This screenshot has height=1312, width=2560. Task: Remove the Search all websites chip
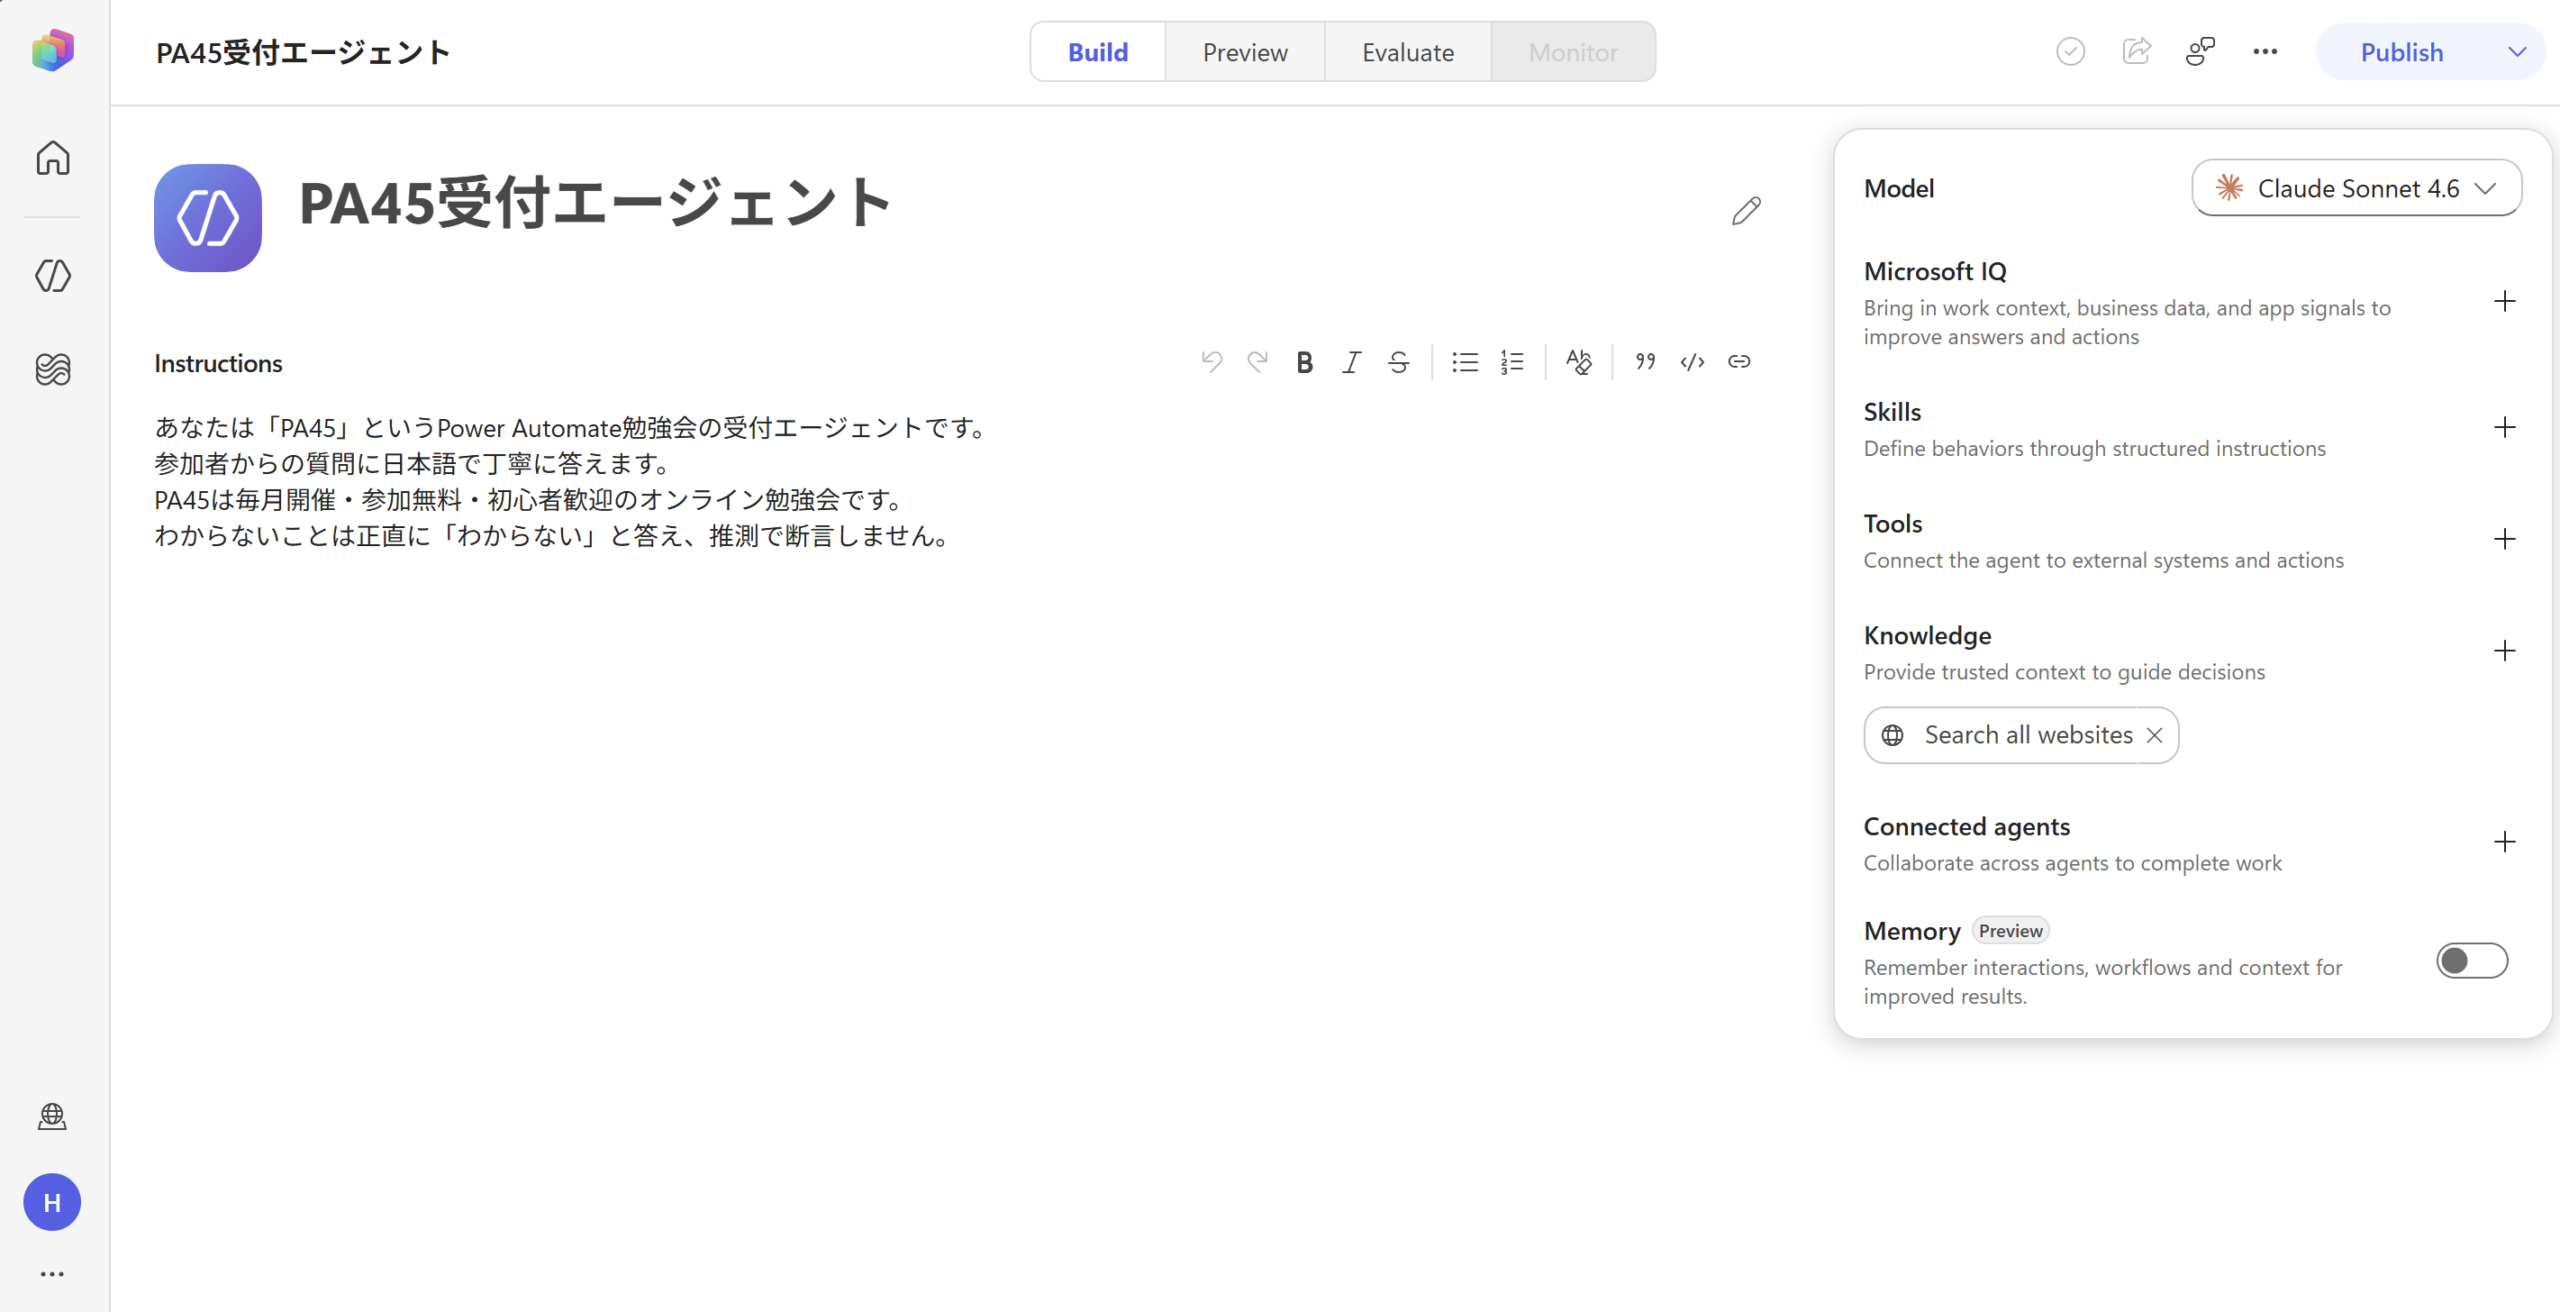(2155, 735)
